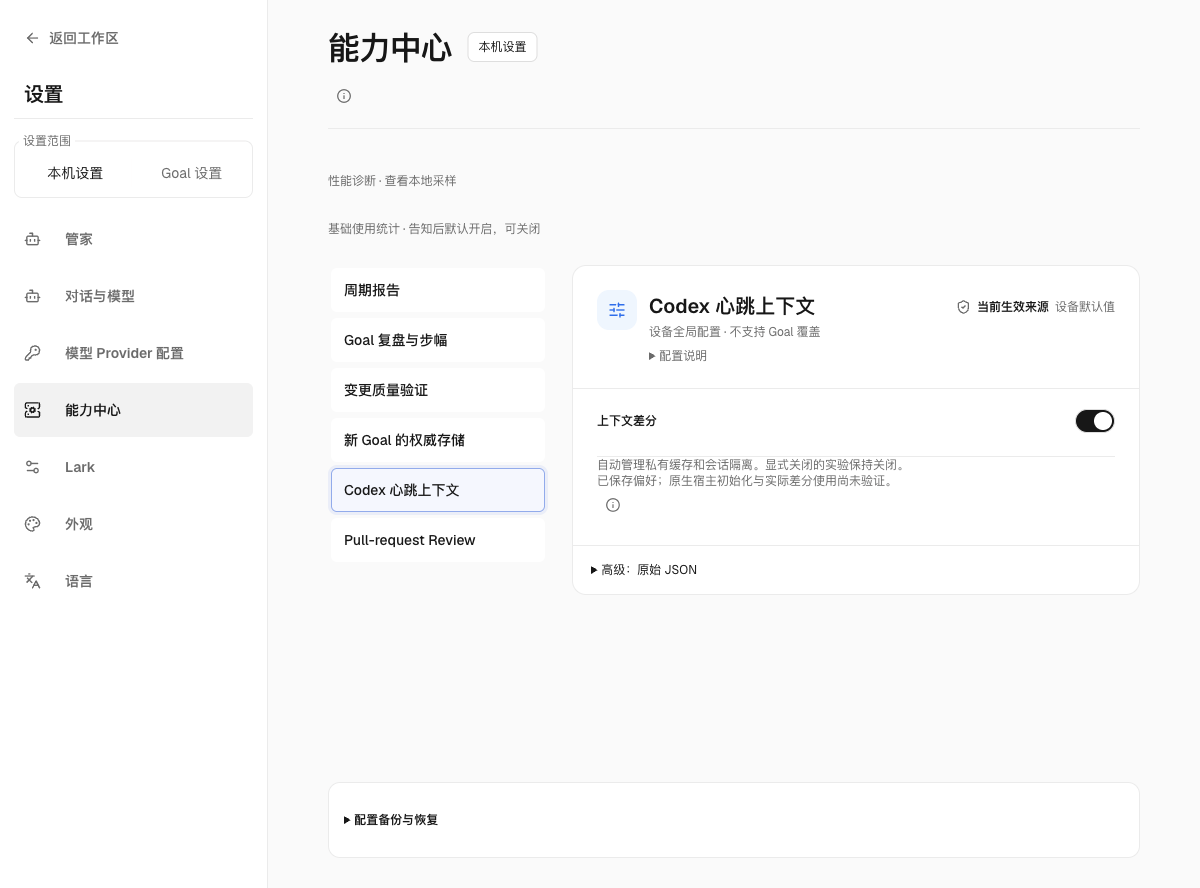The image size is (1200, 888).
Task: Click the sliders icon beside Lark
Action: 33,467
